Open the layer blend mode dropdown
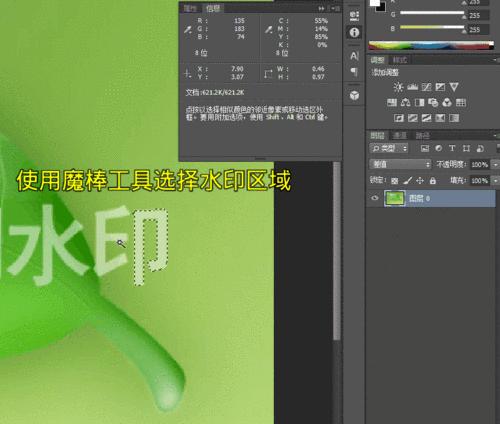 pos(400,164)
